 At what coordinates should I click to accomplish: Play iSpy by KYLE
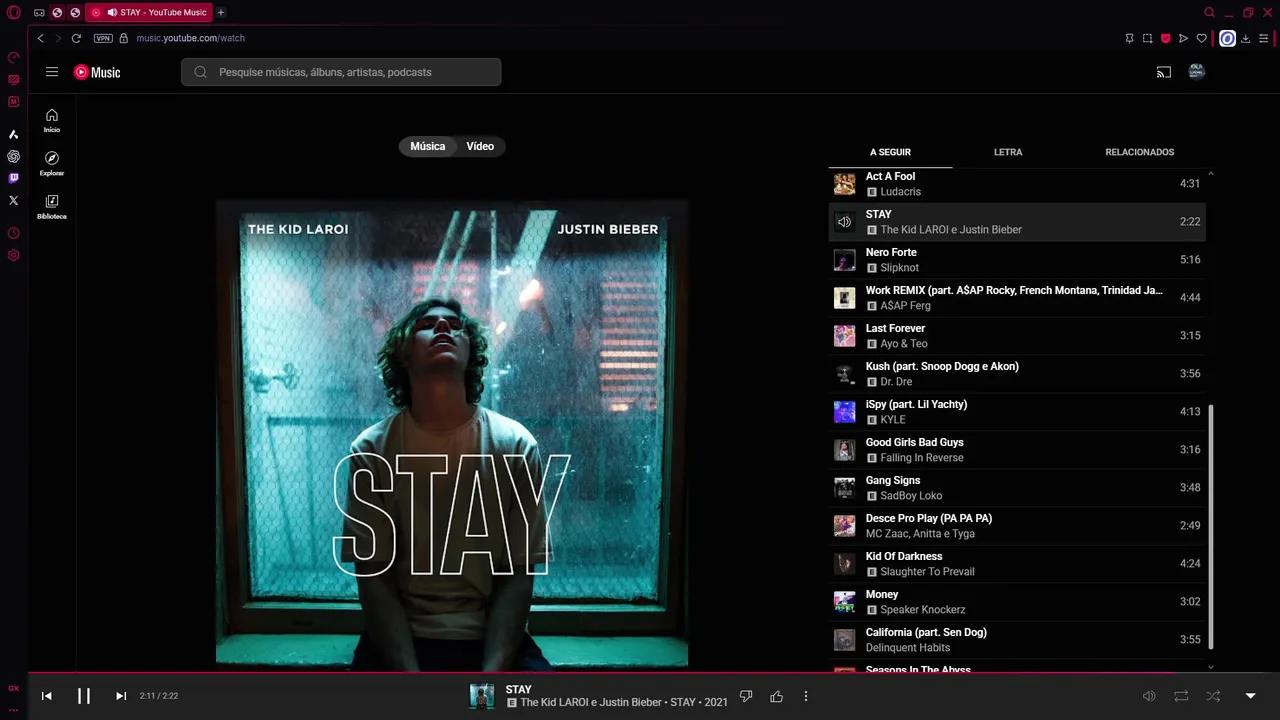[x=1017, y=412]
